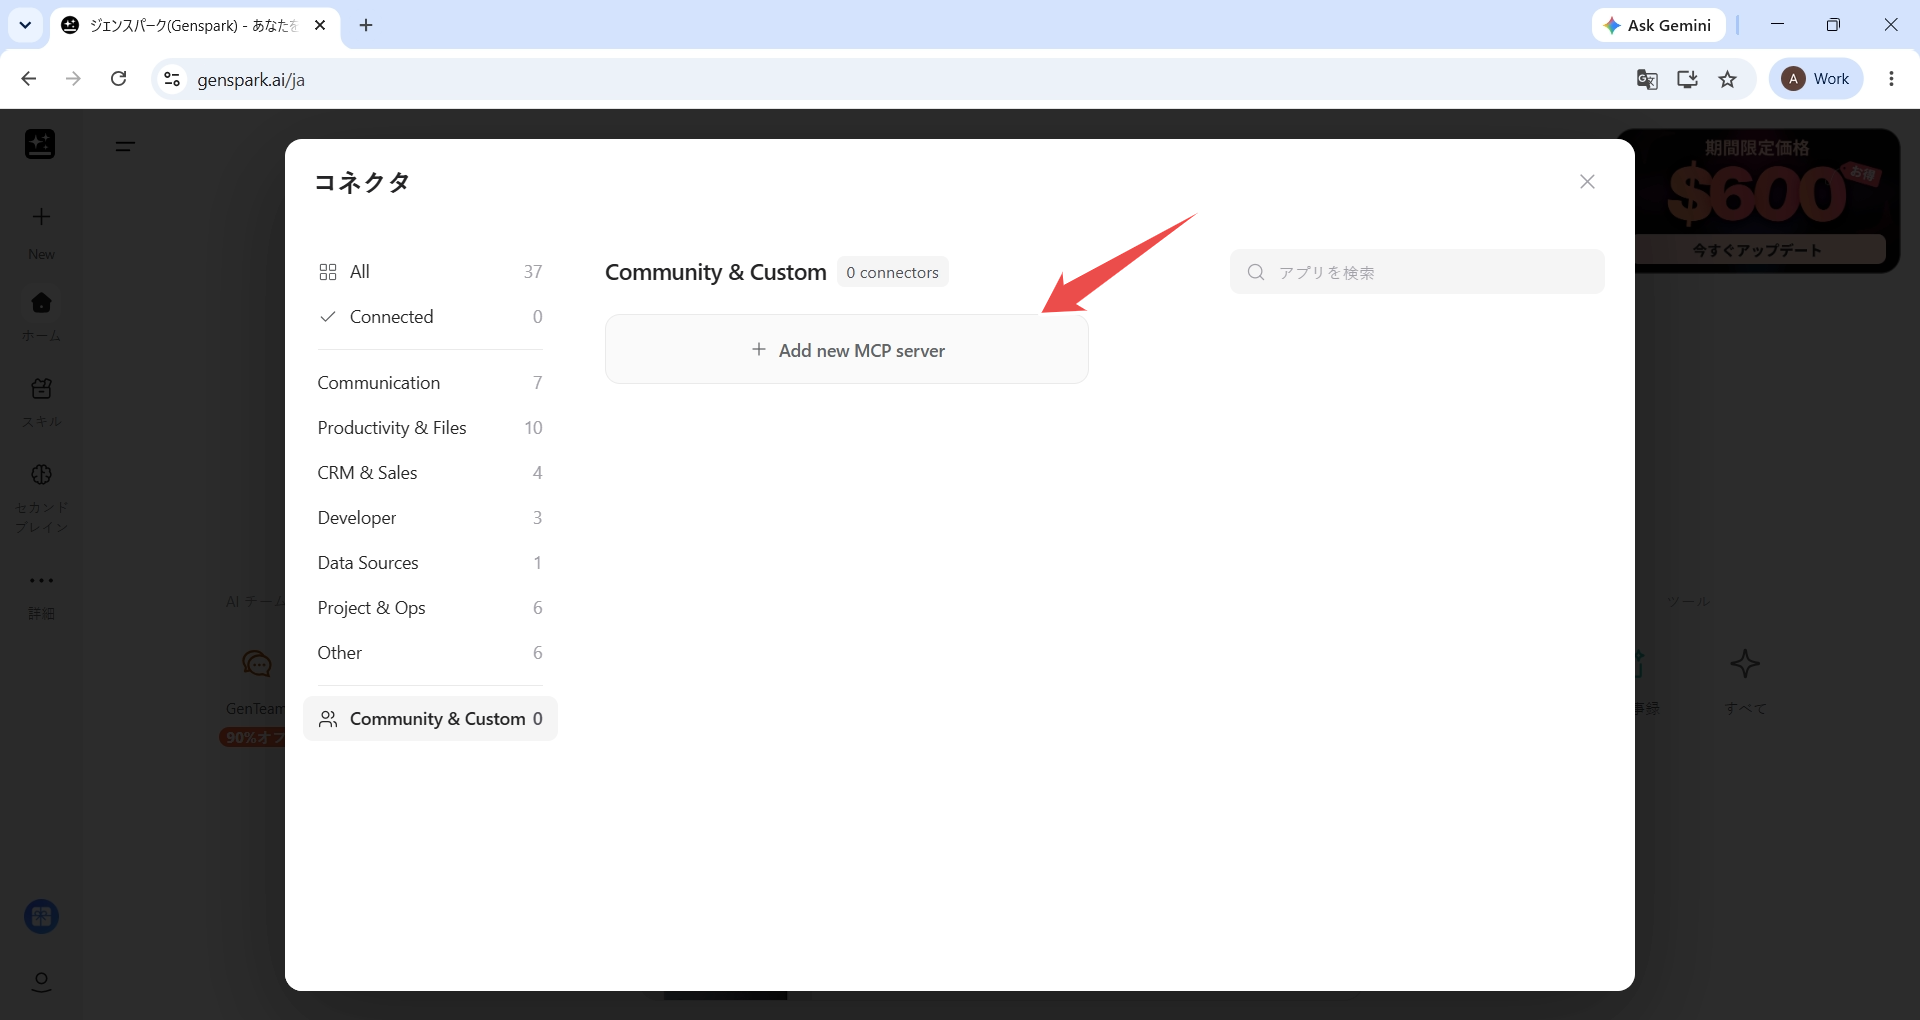Screen dimensions: 1920x1020
Task: Show Connected connectors list
Action: pyautogui.click(x=430, y=317)
